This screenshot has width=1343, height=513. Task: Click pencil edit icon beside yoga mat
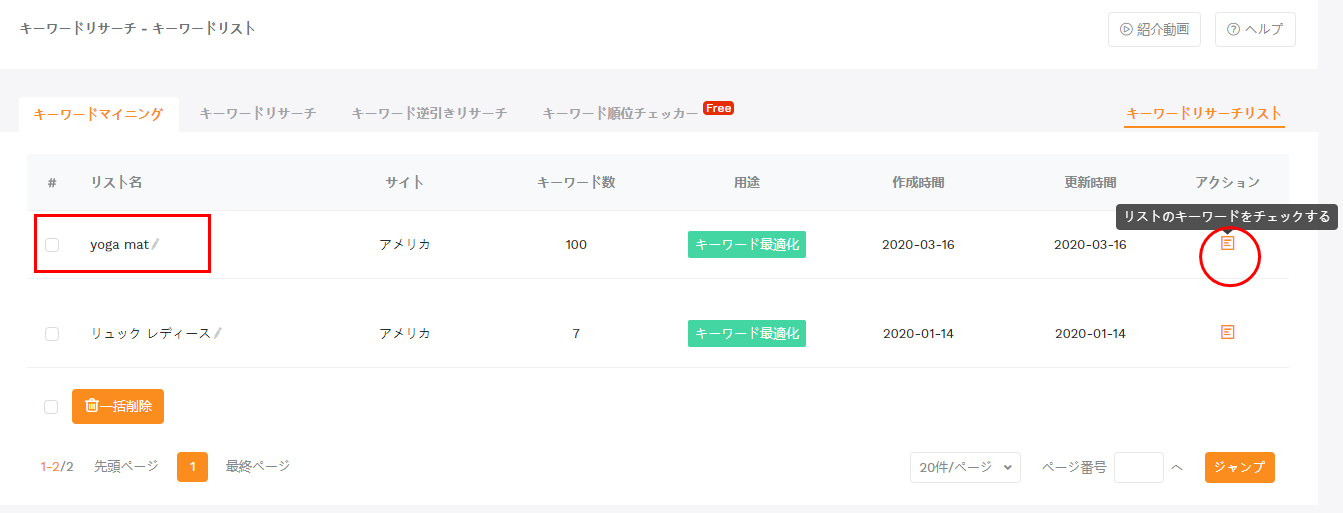pos(156,244)
